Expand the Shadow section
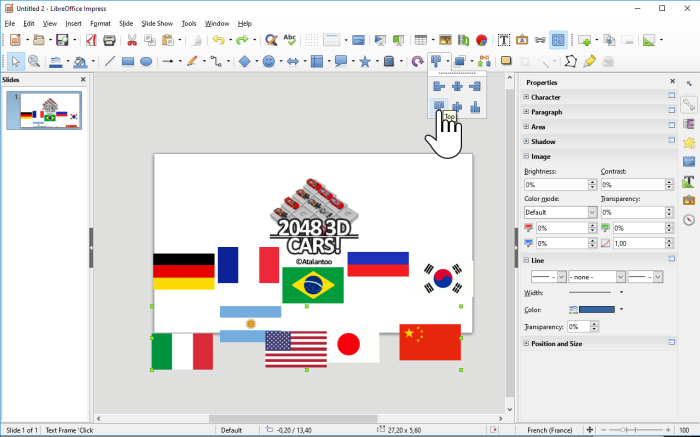Viewport: 700px width, 437px height. [526, 141]
